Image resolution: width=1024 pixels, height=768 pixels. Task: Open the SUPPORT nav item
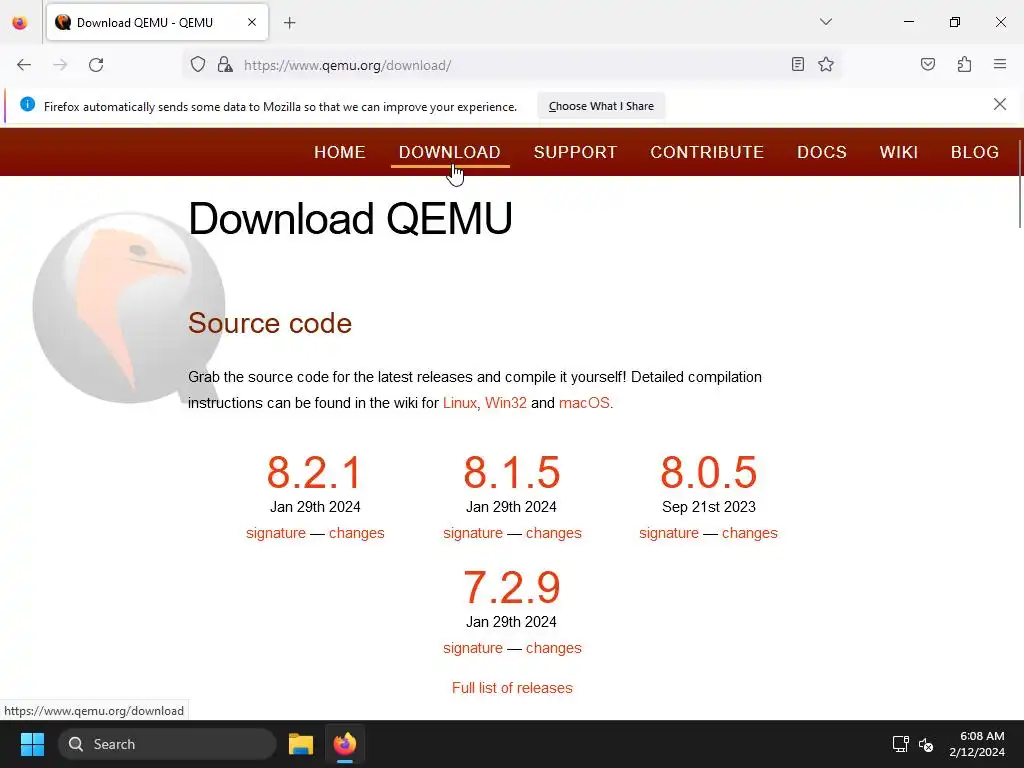(575, 152)
